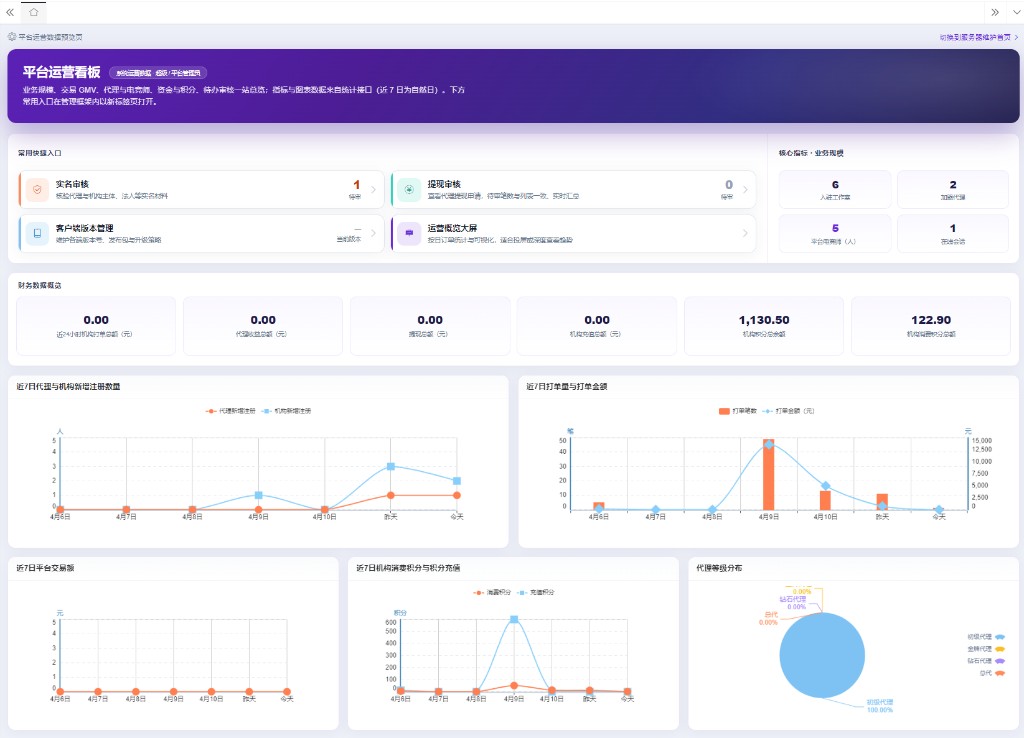The height and width of the screenshot is (738, 1024).
Task: Expand 实名审核 entry via right chevron
Action: click(x=374, y=189)
